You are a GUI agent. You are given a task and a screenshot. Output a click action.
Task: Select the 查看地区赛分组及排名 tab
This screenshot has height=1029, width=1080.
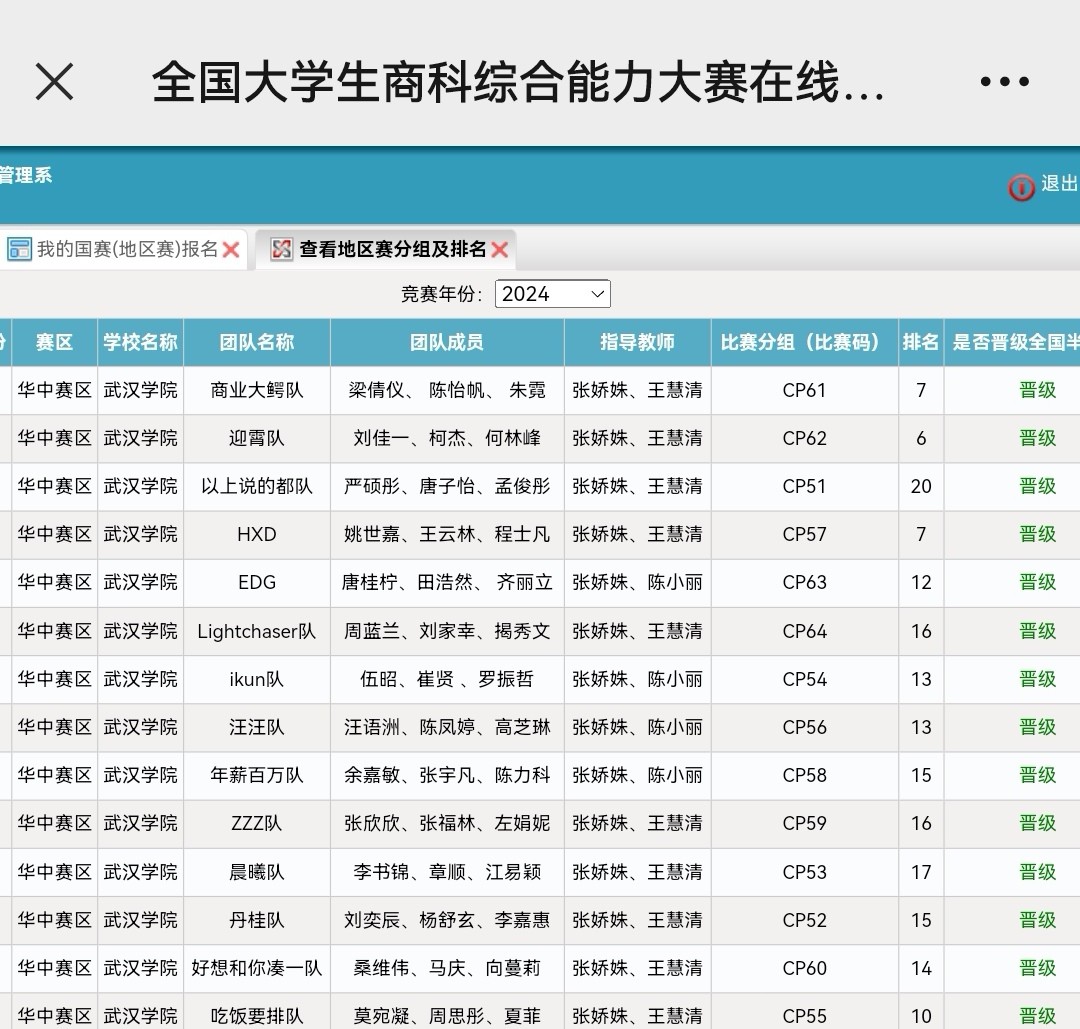point(392,250)
